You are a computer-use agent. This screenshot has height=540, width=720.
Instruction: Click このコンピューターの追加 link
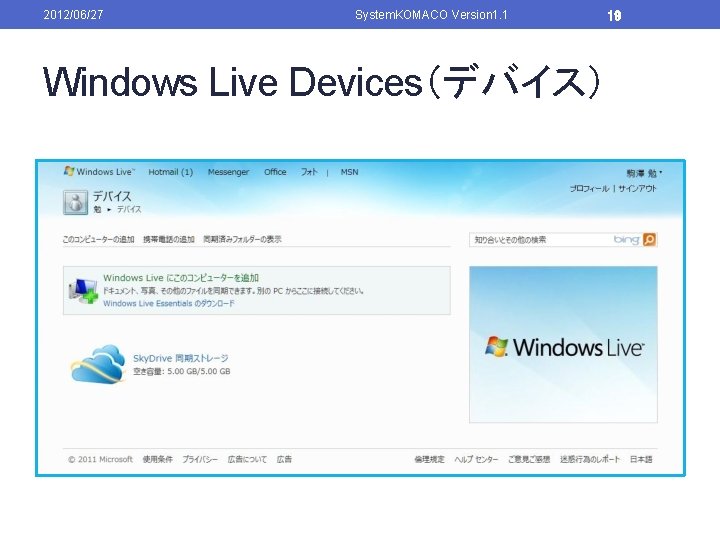click(x=98, y=239)
